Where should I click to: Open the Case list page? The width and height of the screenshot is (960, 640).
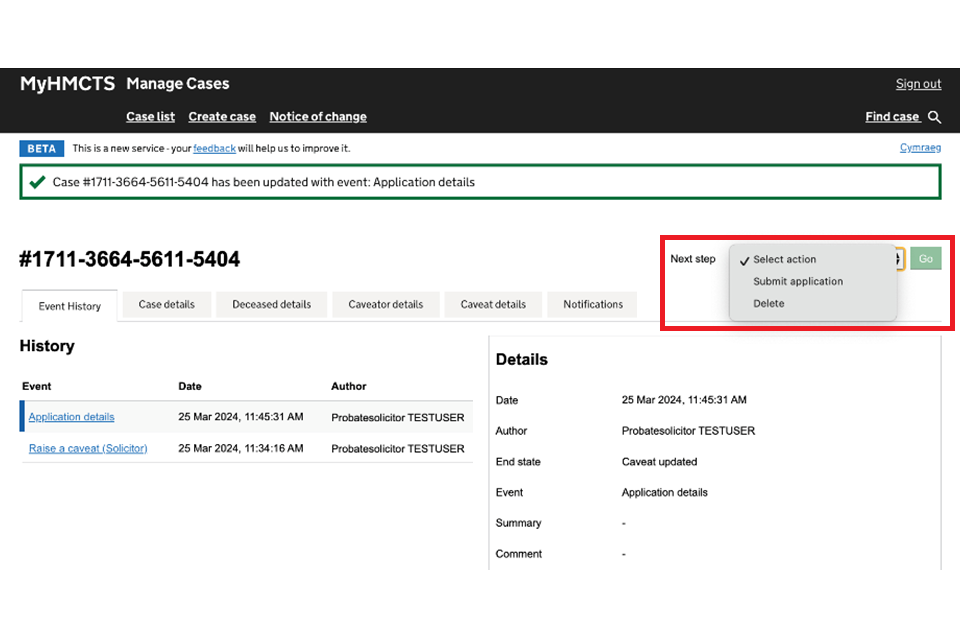click(x=150, y=117)
